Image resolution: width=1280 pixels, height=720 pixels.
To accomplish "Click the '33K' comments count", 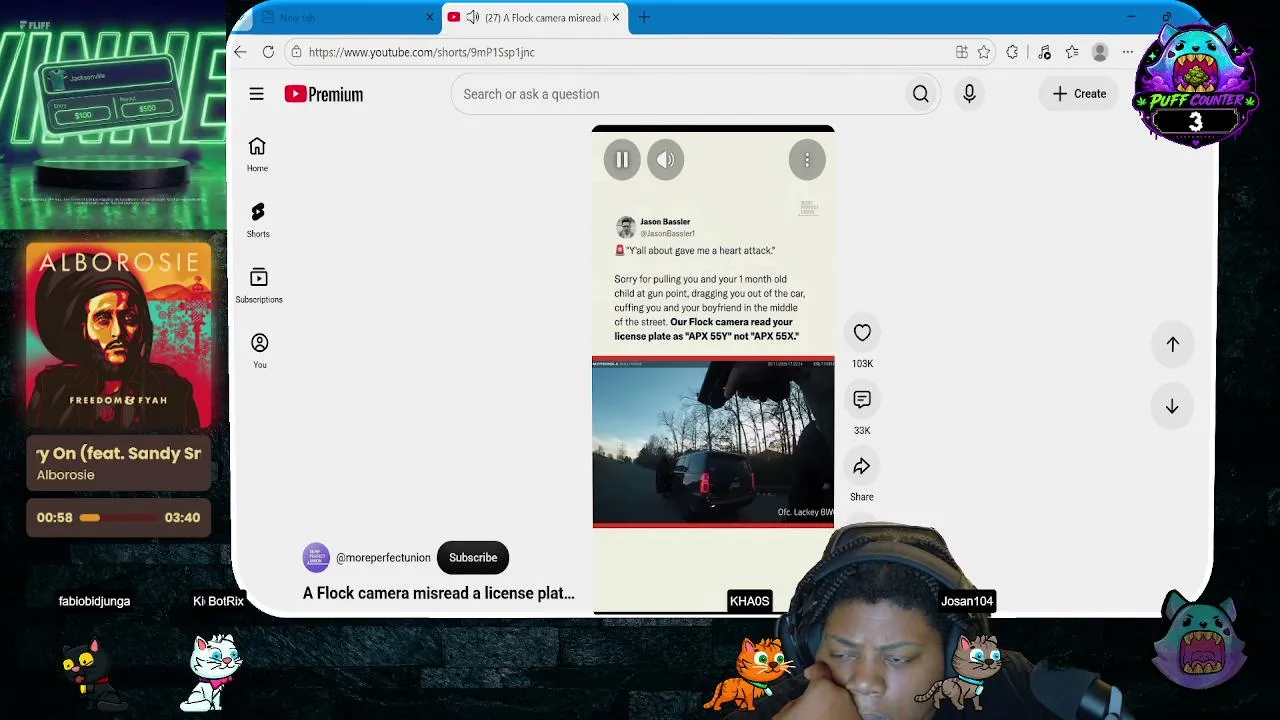I will (x=862, y=431).
